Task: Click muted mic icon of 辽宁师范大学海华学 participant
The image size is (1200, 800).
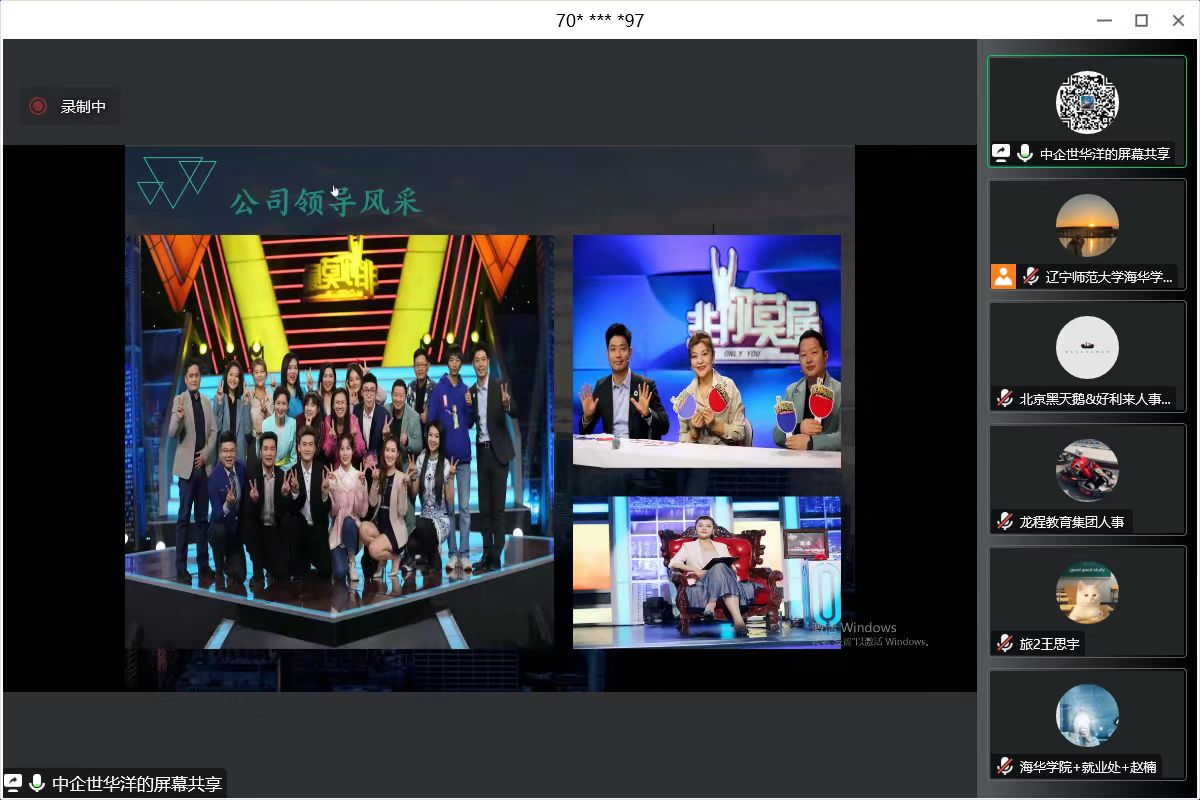Action: point(1031,277)
